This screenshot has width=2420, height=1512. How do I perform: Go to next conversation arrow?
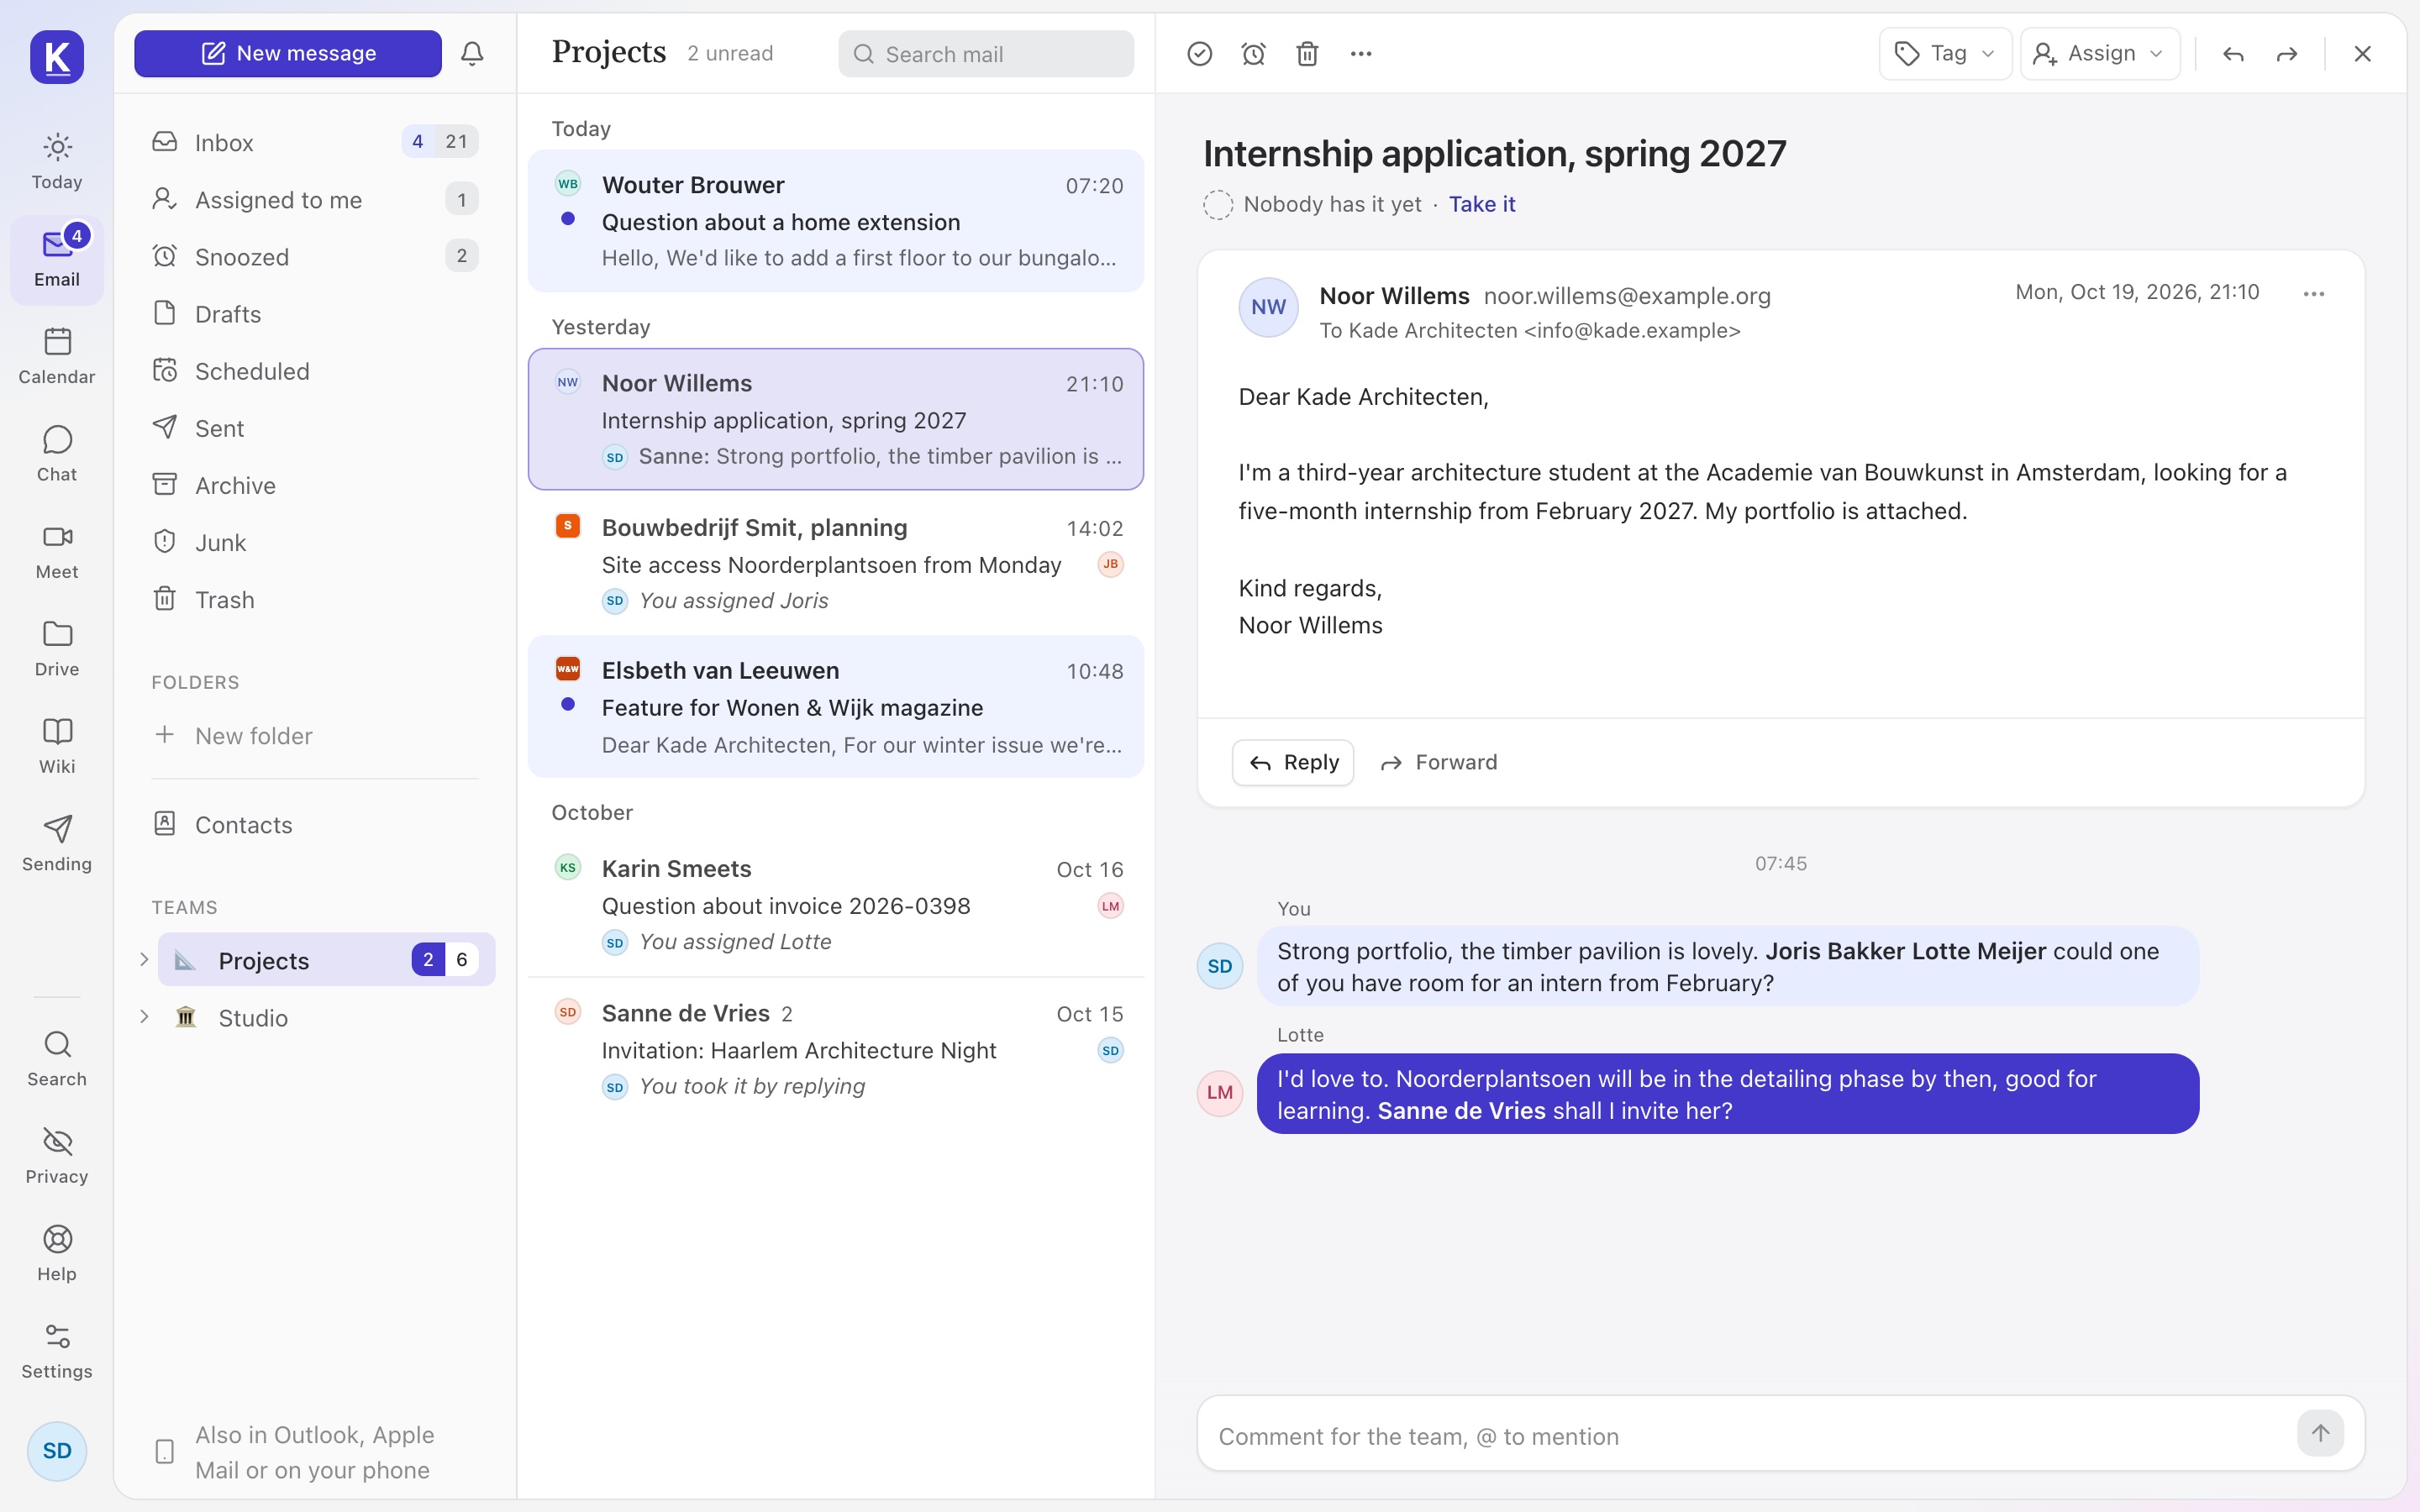[x=2287, y=53]
